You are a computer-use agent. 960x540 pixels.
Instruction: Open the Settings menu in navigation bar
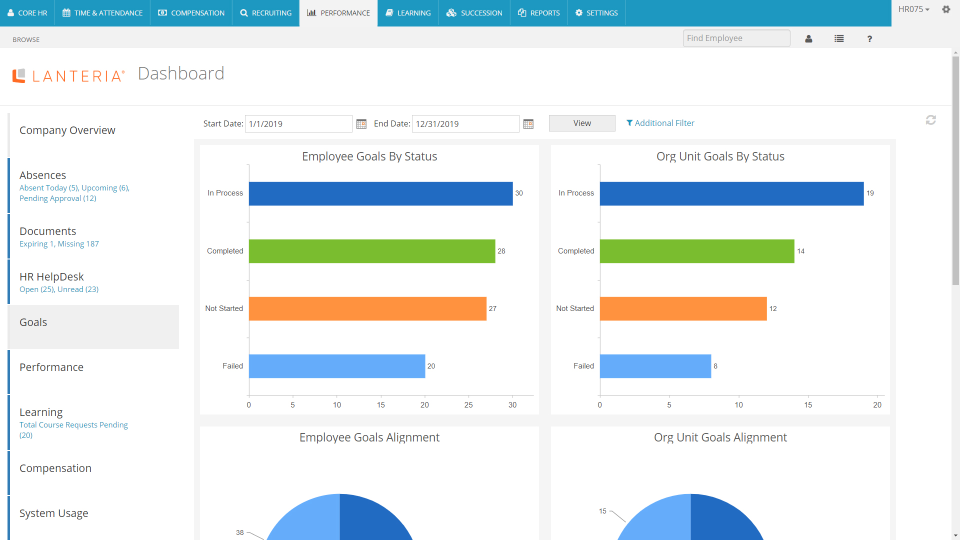coord(596,13)
